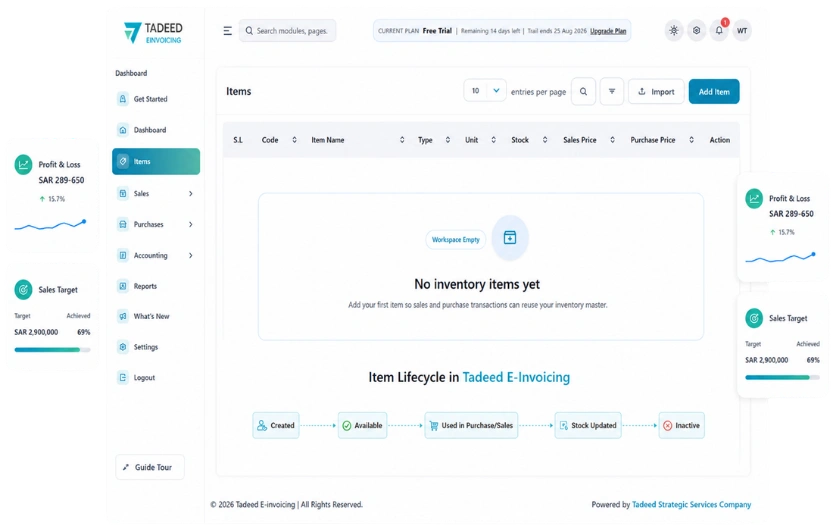
Task: Click the right Profit & Loss sparkline chart
Action: (x=781, y=258)
